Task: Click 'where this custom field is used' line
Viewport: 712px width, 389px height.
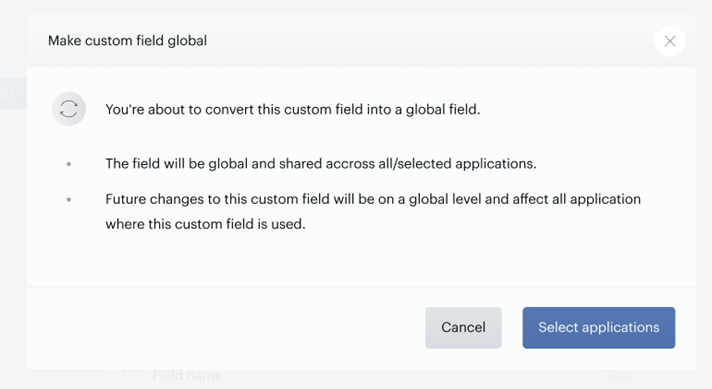Action: tap(205, 224)
